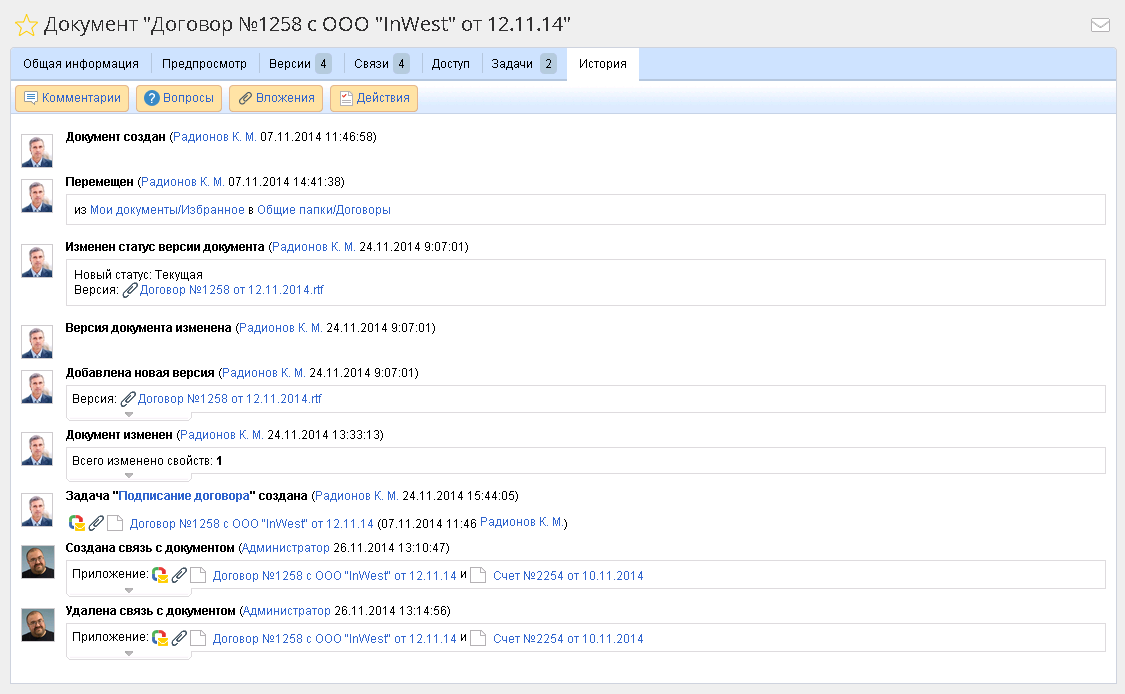Click the paperclip icon in the Создана связь entry
Image resolution: width=1125 pixels, height=694 pixels.
click(x=179, y=576)
